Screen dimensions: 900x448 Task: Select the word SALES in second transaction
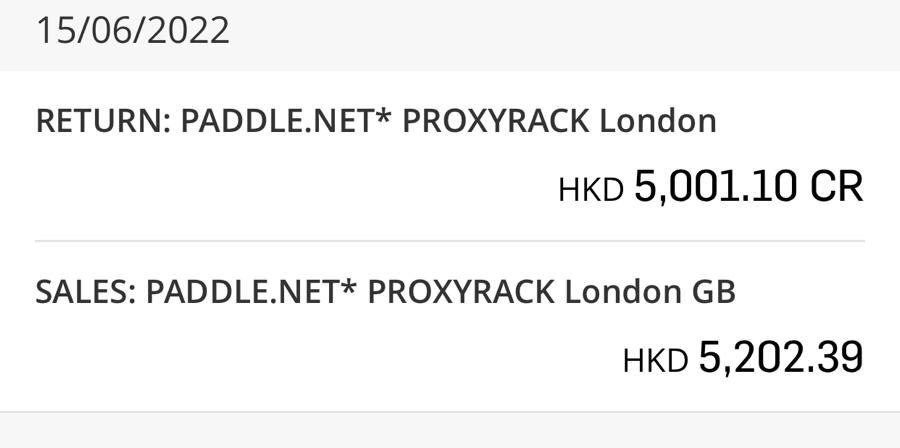point(81,293)
